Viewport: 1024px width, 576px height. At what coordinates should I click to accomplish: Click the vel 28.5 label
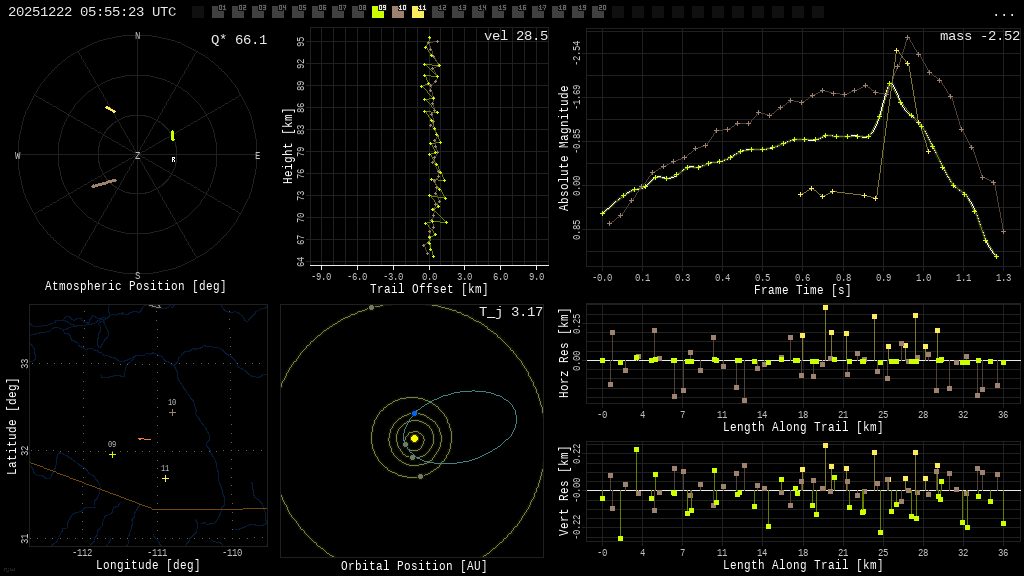(515, 36)
